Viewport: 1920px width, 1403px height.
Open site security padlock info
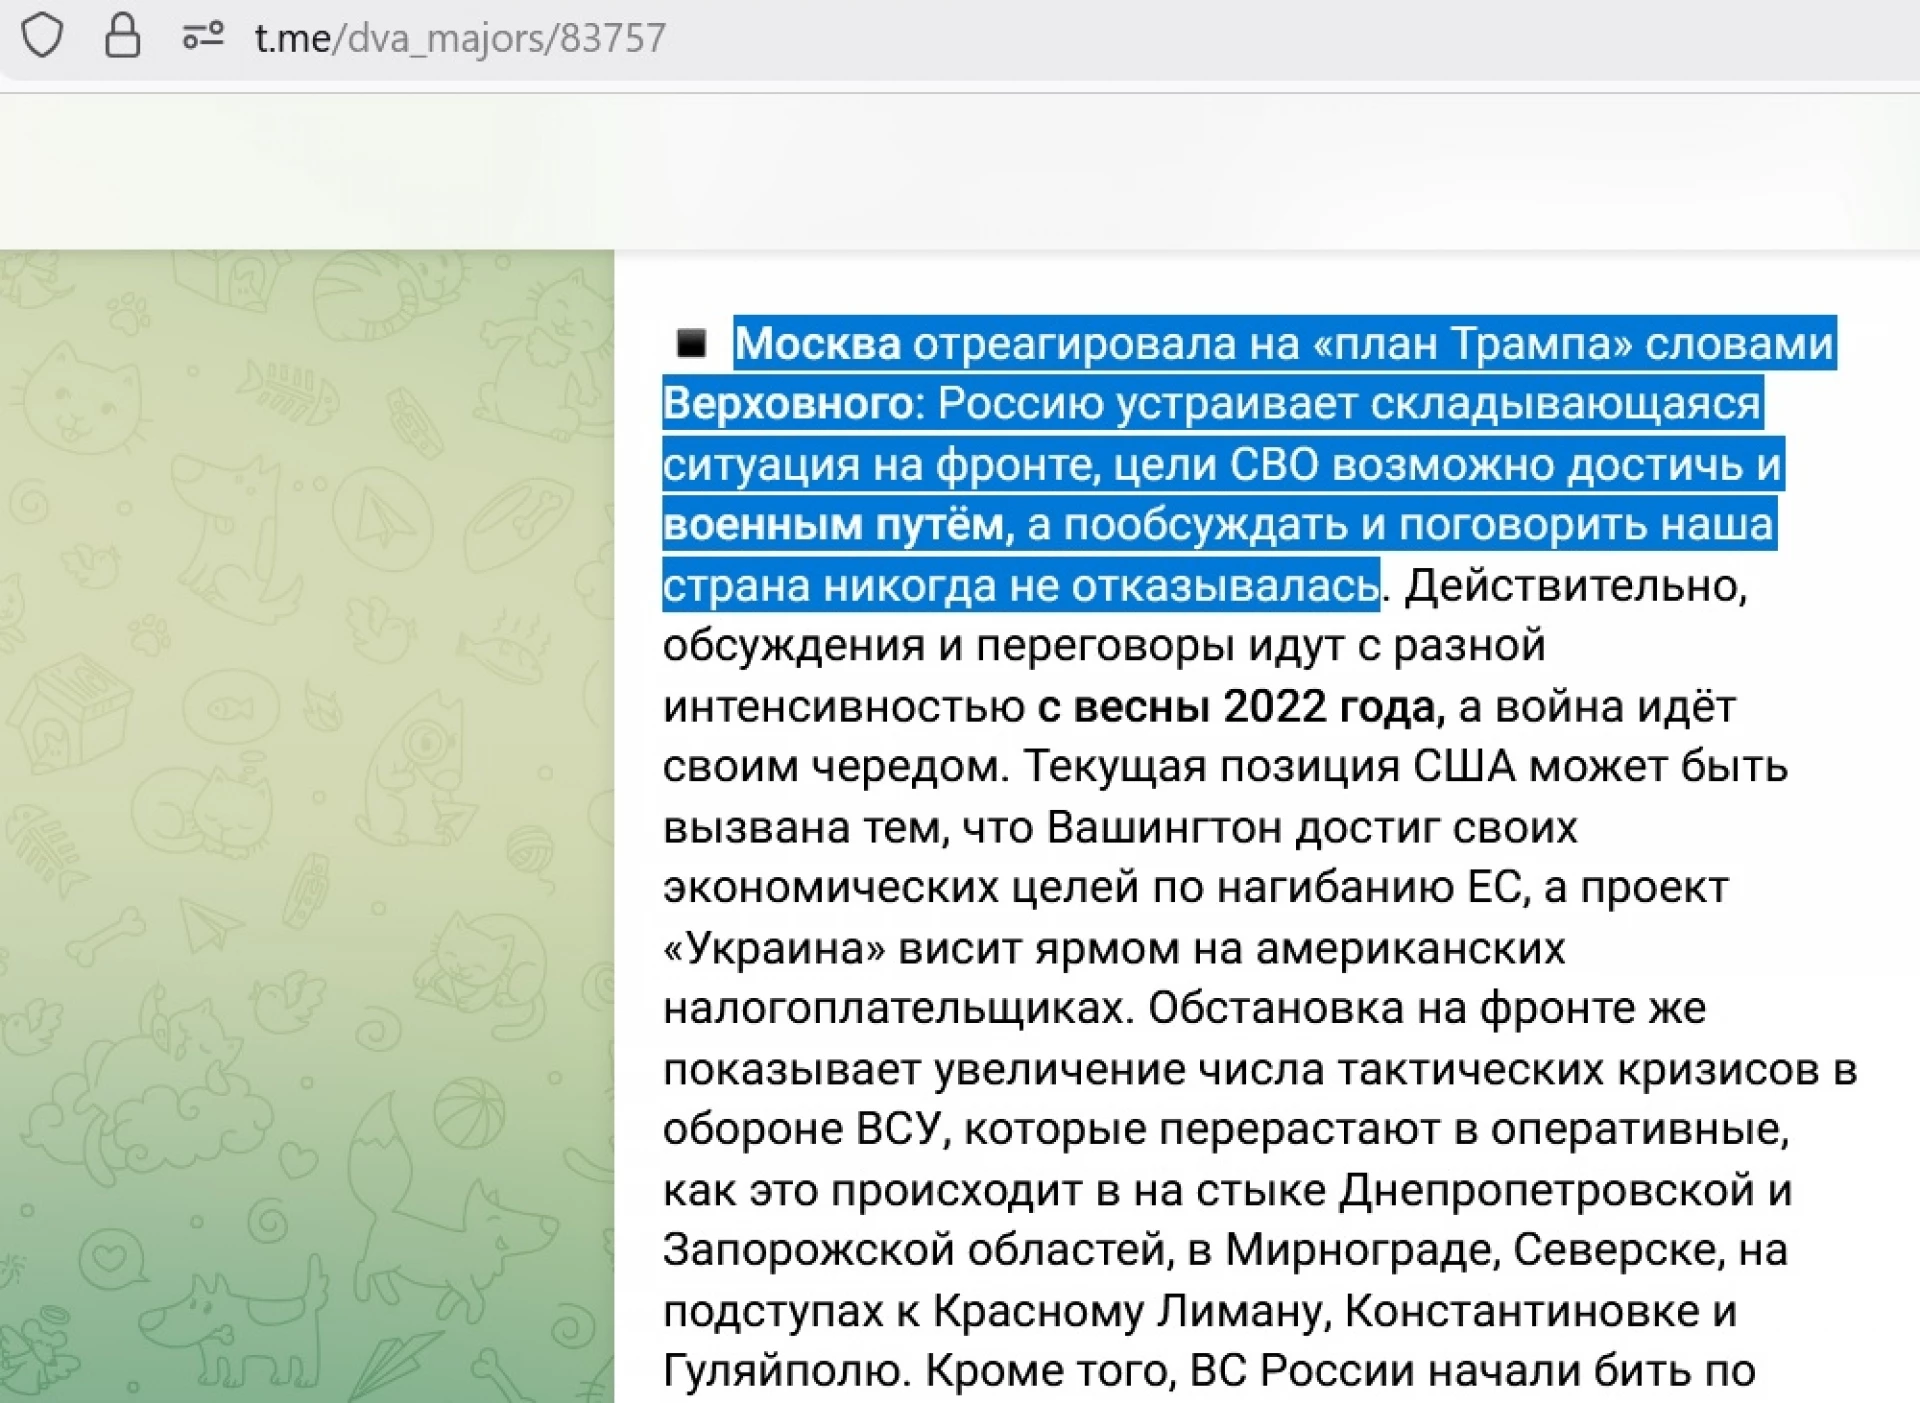pyautogui.click(x=122, y=36)
